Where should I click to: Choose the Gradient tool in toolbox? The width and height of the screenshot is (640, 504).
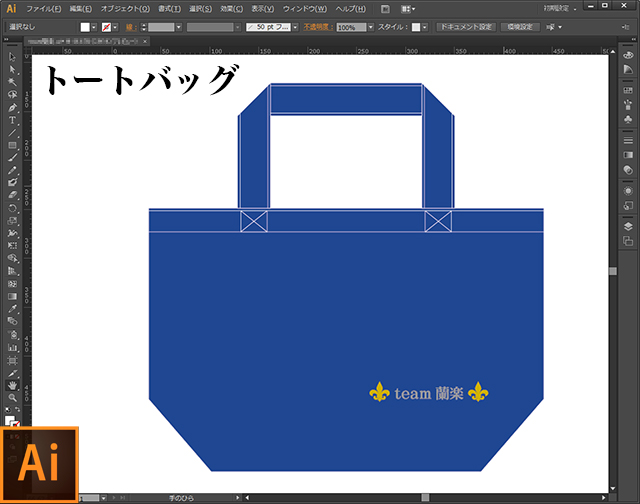pos(12,296)
